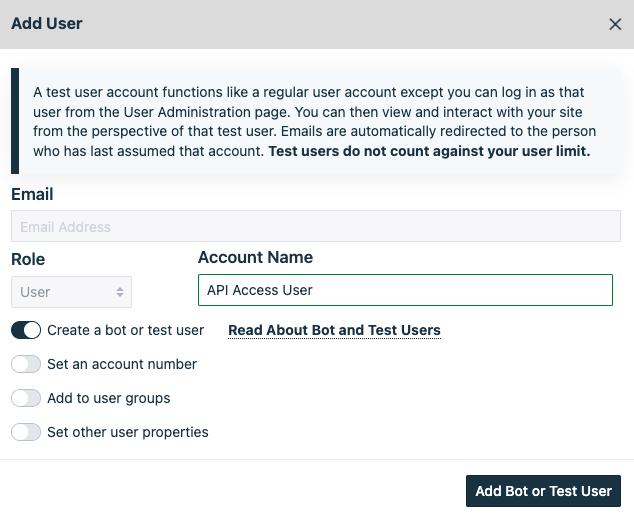634x520 pixels.
Task: Enable the Set an account number switch
Action: coord(26,364)
